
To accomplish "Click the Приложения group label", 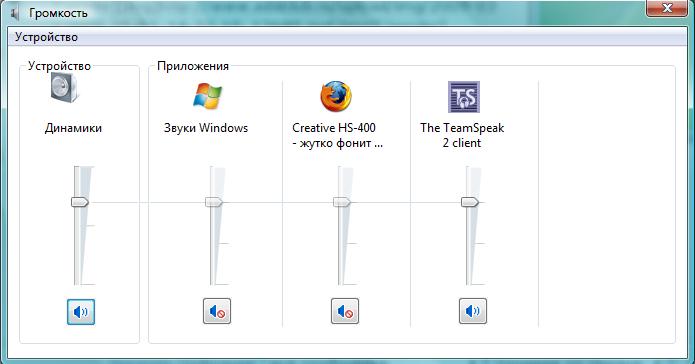I will coord(193,66).
